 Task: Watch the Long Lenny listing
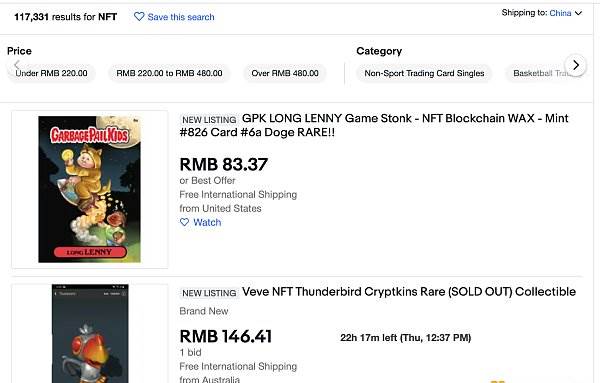click(201, 222)
